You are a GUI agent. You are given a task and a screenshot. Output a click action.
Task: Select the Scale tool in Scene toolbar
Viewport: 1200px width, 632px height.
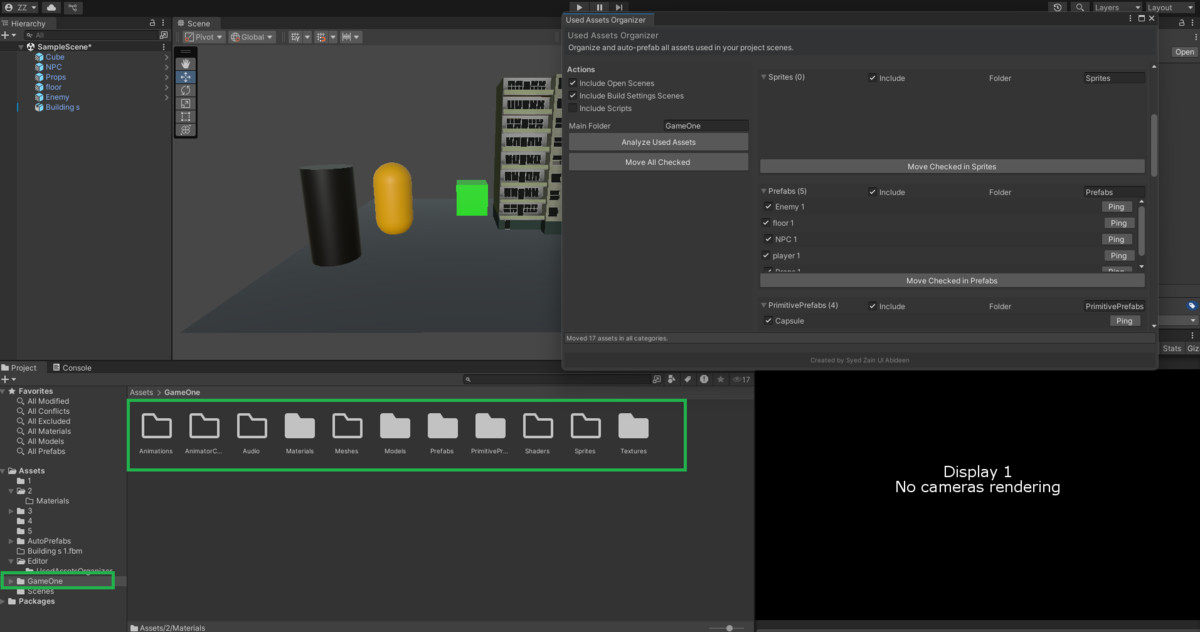(186, 103)
